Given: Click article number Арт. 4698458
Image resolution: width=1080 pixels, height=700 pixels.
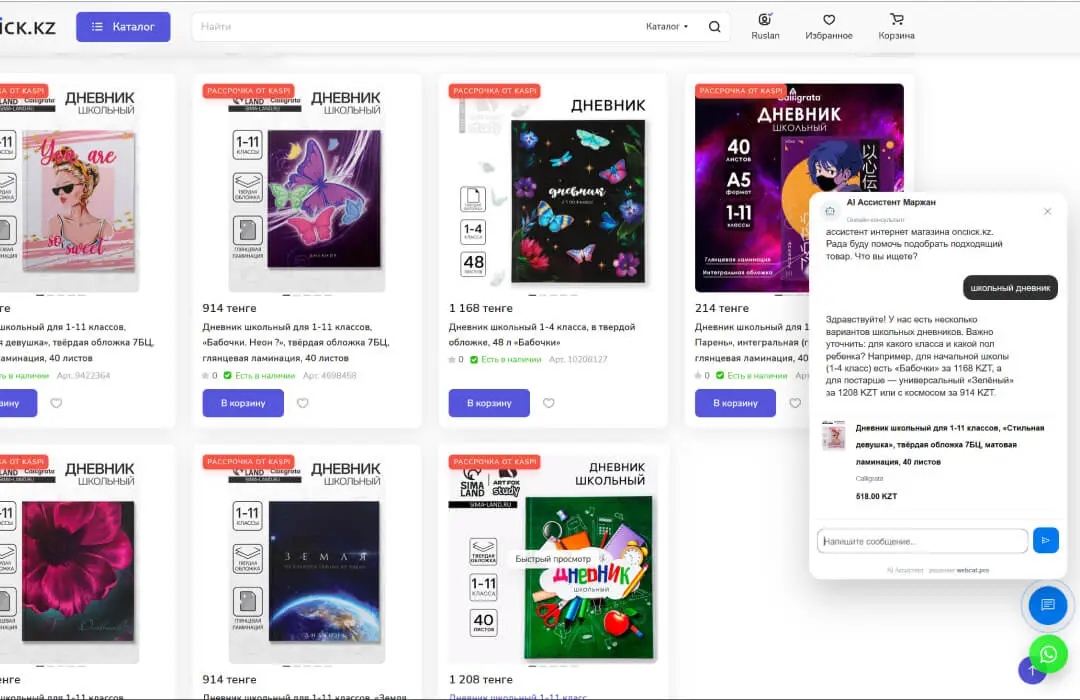Looking at the screenshot, I should [x=330, y=375].
